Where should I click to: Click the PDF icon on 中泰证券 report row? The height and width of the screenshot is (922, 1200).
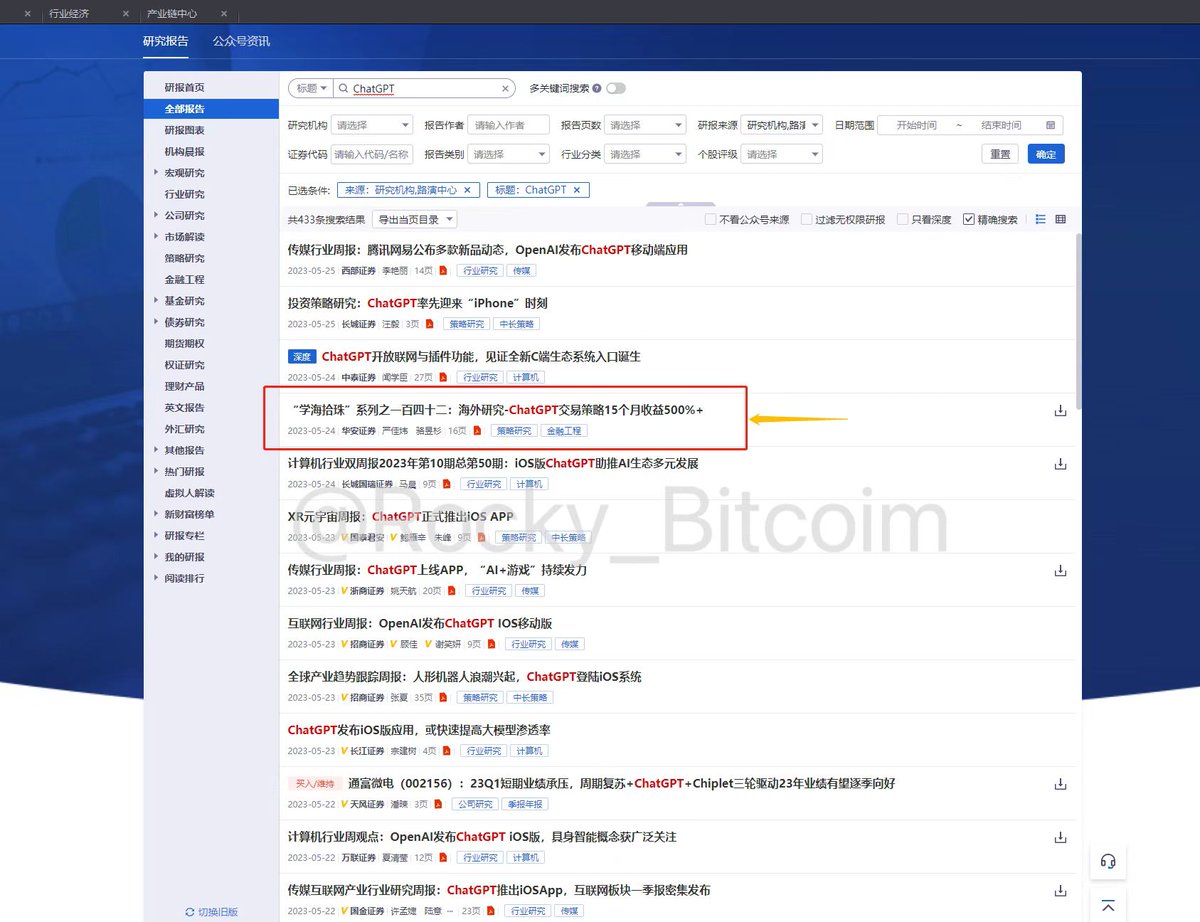click(x=444, y=378)
